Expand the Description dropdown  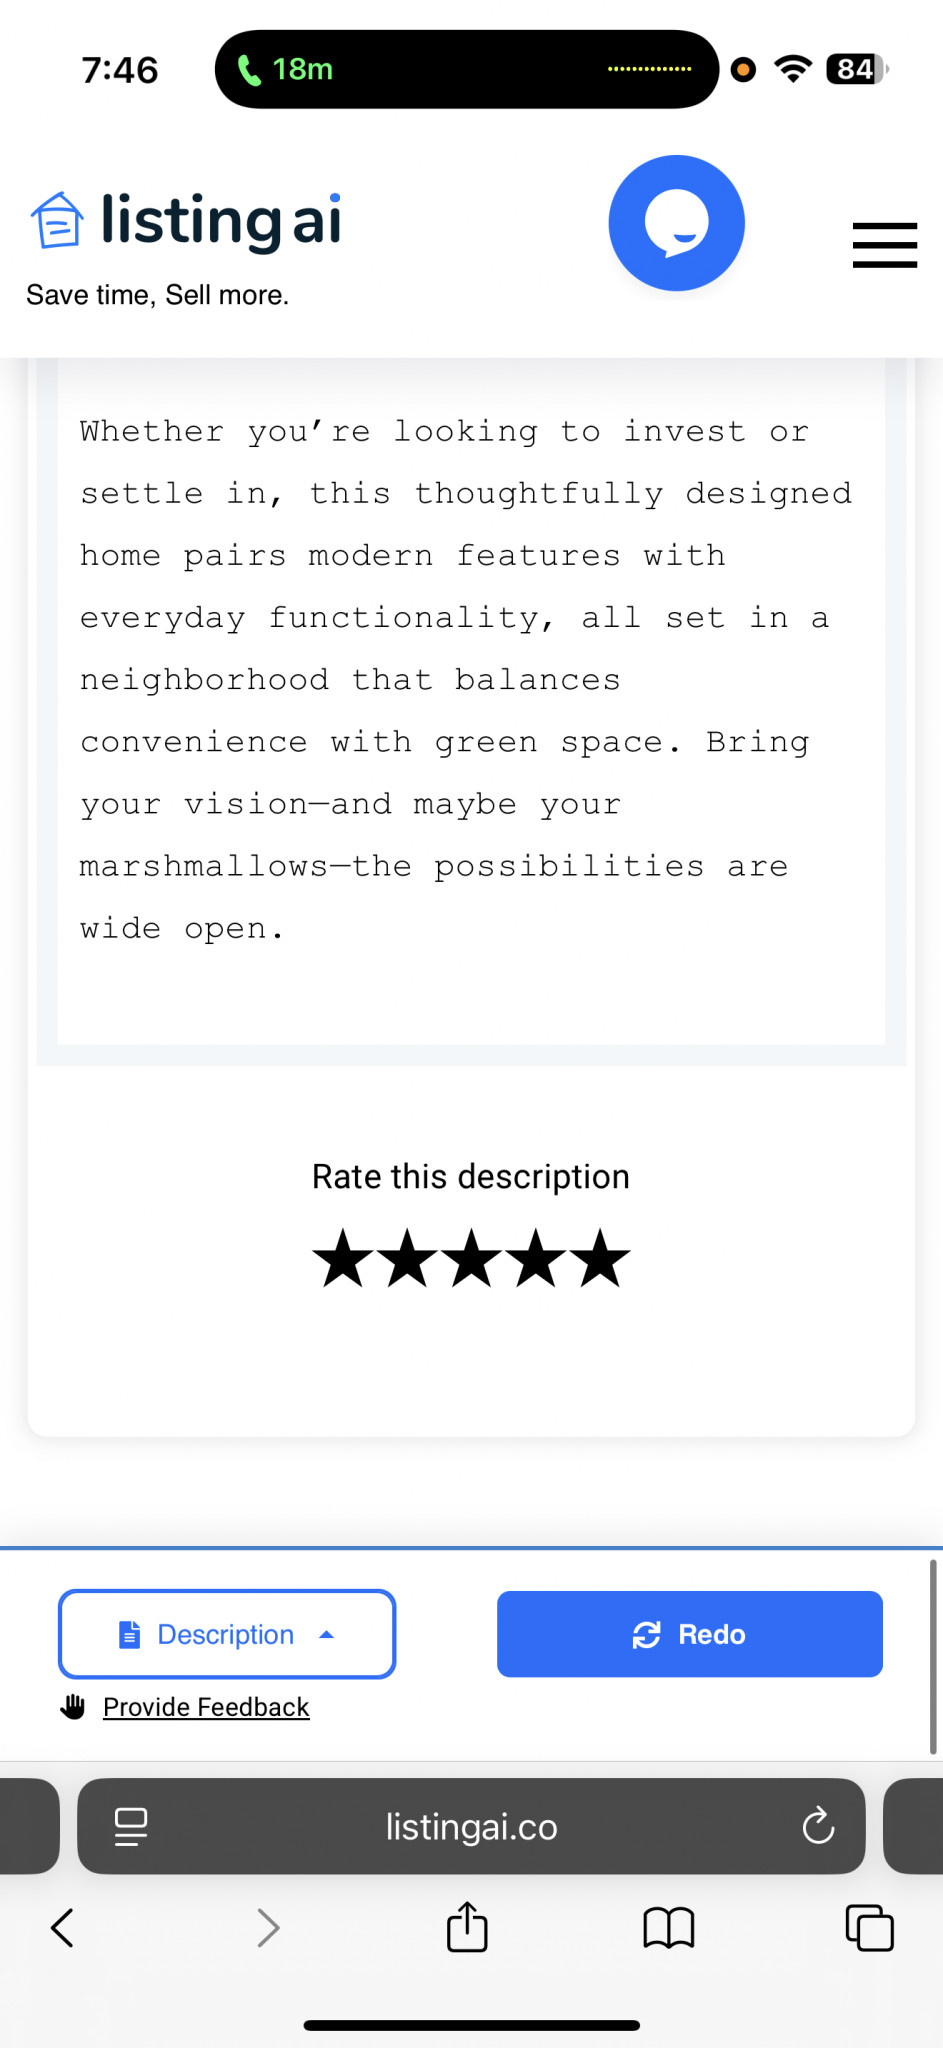point(227,1634)
